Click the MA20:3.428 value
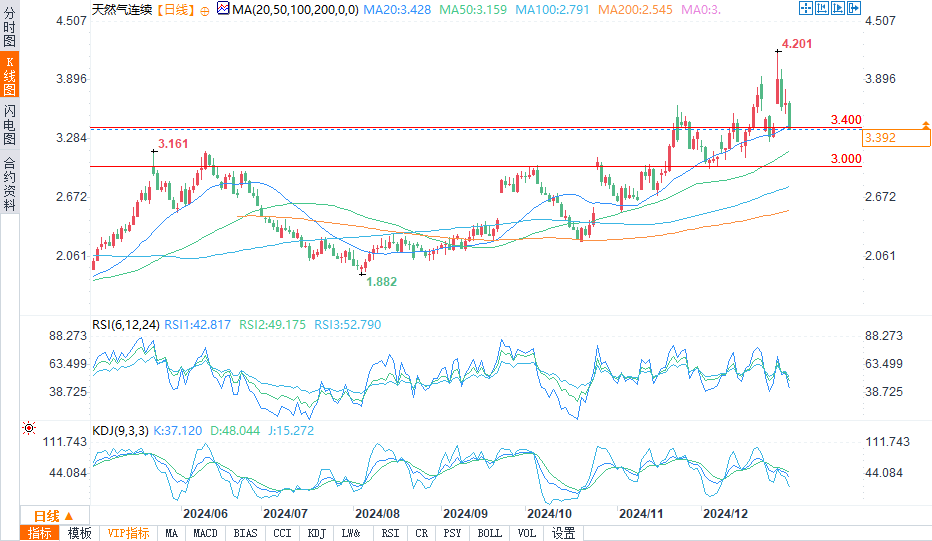The height and width of the screenshot is (541, 932). click(397, 10)
